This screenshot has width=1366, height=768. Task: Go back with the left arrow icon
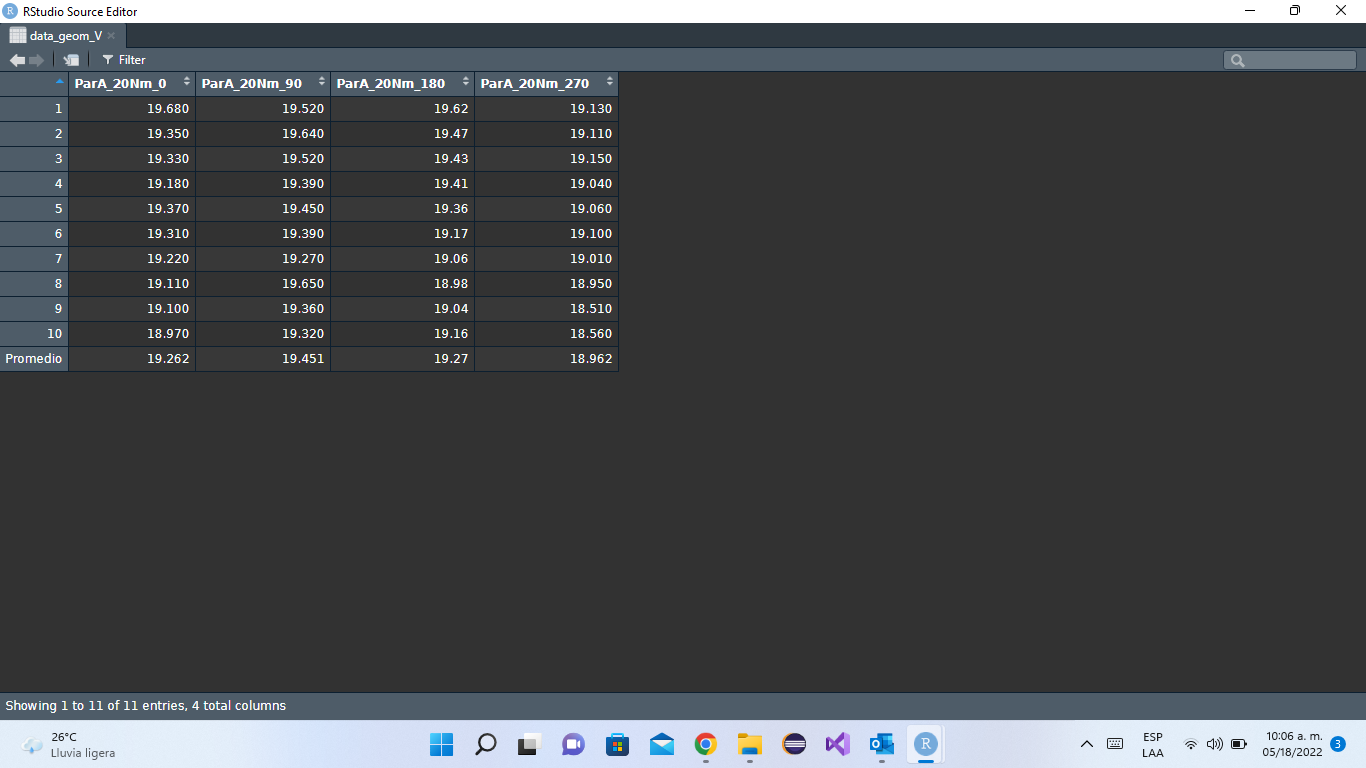tap(17, 60)
